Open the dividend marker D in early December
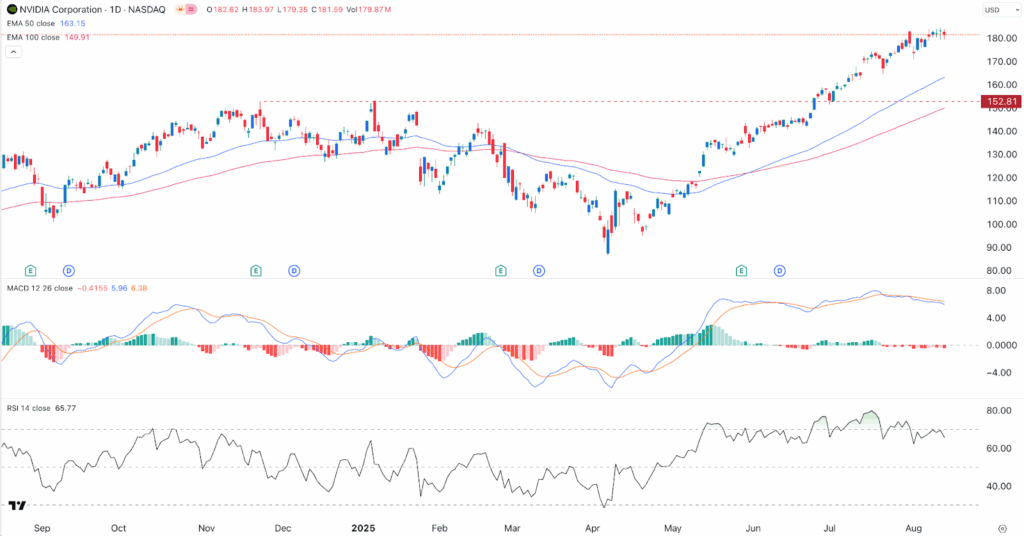1024x536 pixels. click(295, 270)
